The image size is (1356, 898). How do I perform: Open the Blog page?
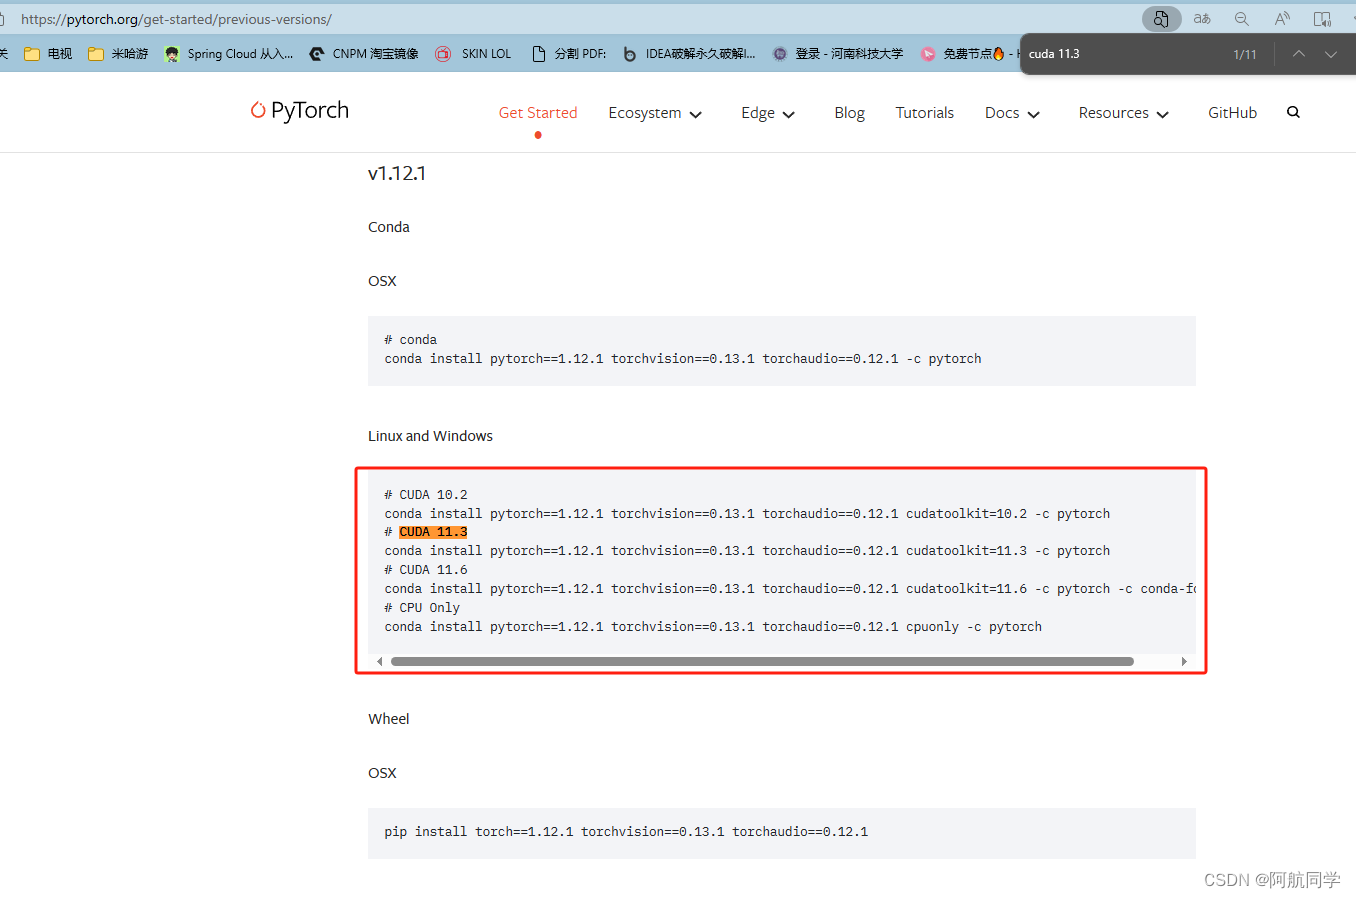pos(849,113)
